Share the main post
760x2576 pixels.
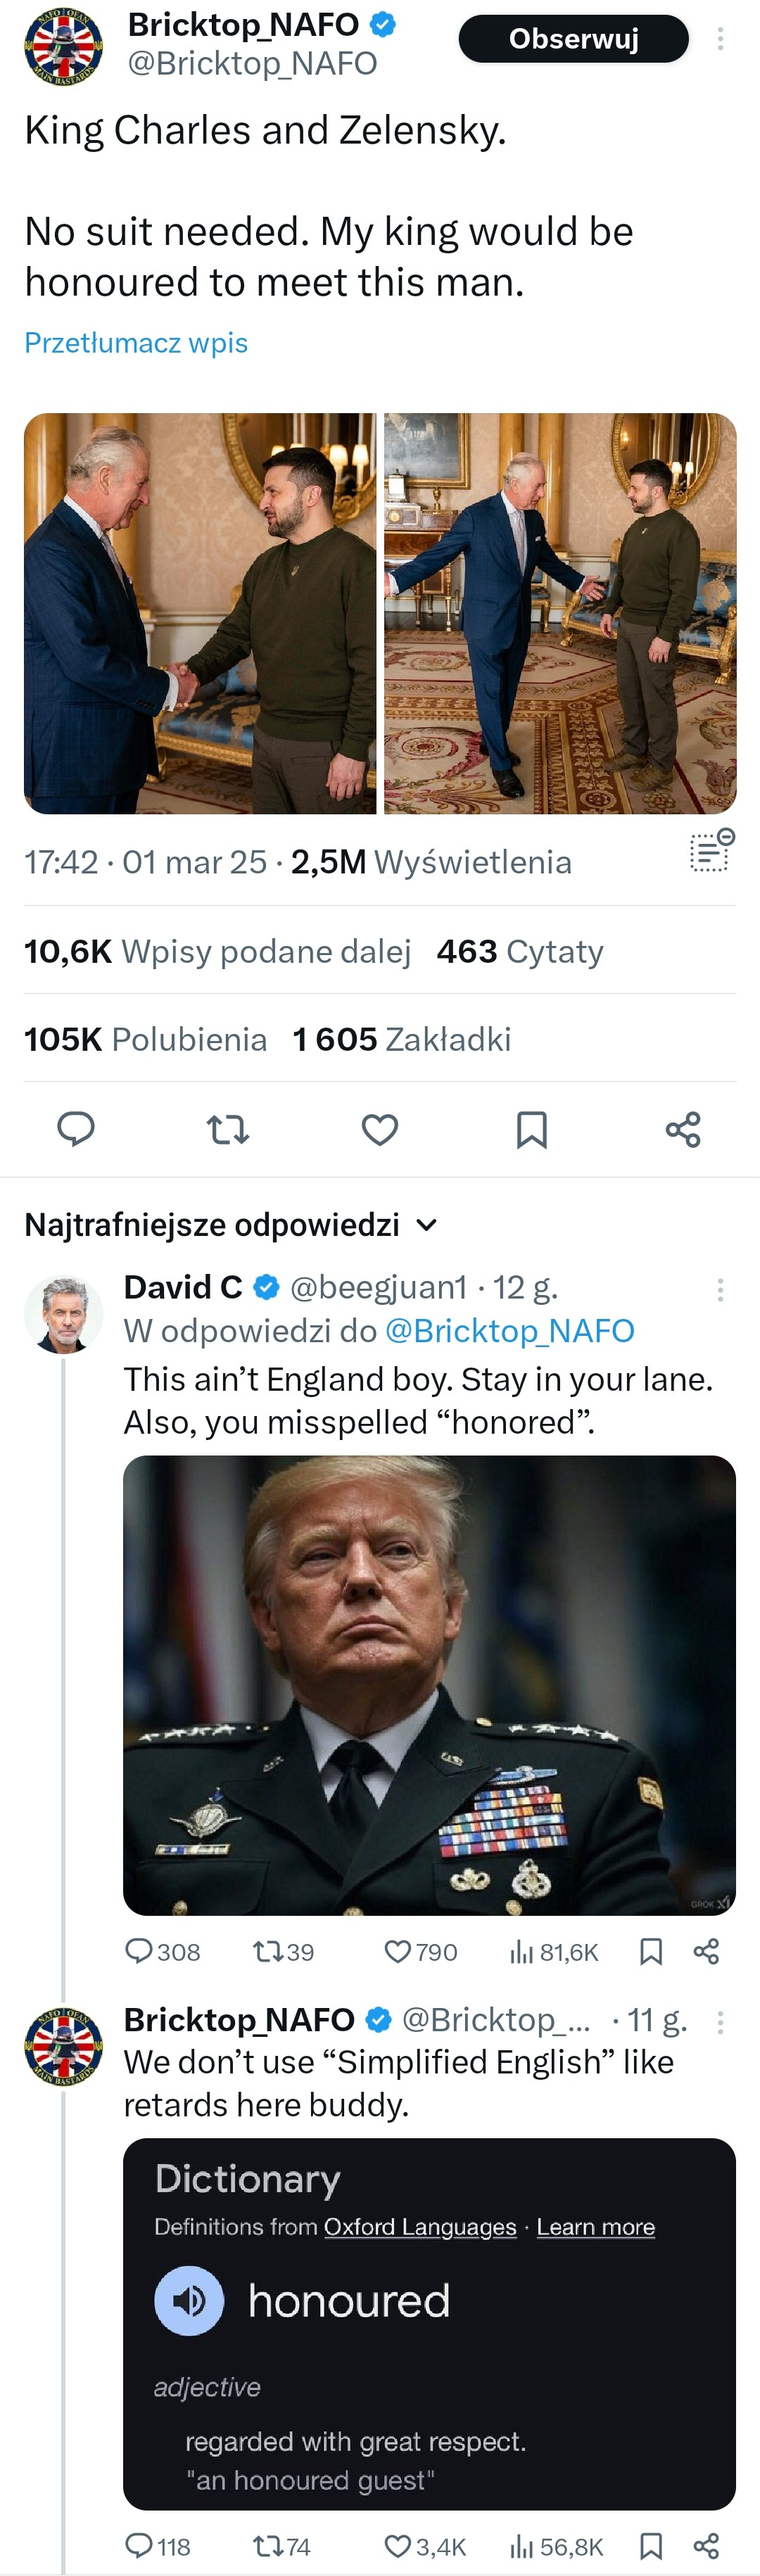coord(683,1130)
